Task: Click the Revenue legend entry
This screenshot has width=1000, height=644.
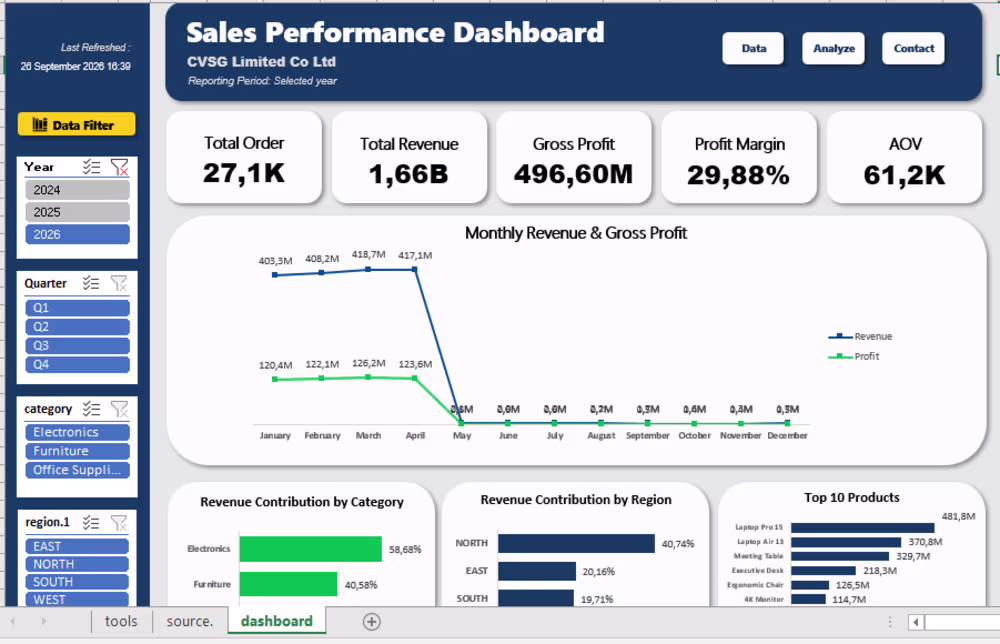Action: coord(860,337)
